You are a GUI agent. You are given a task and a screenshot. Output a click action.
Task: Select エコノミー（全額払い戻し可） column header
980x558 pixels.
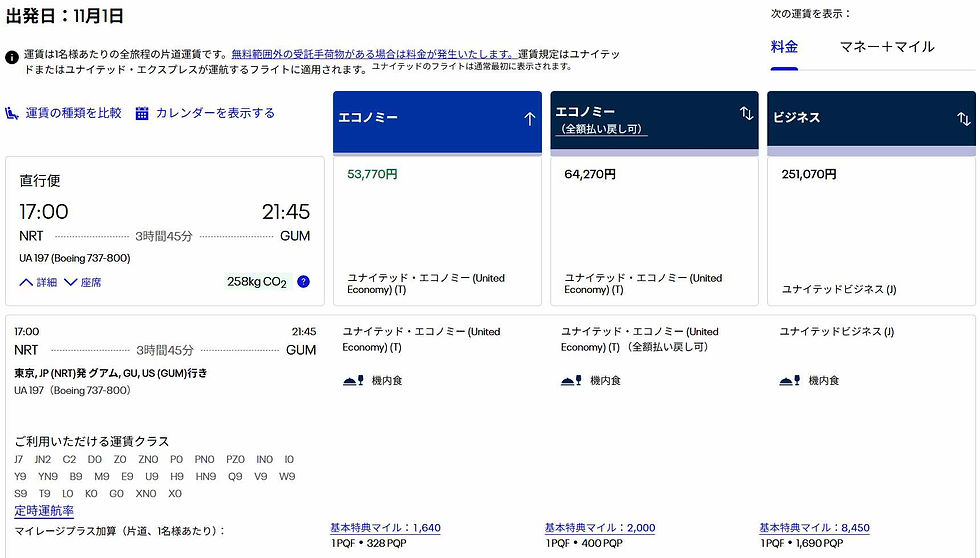click(654, 122)
